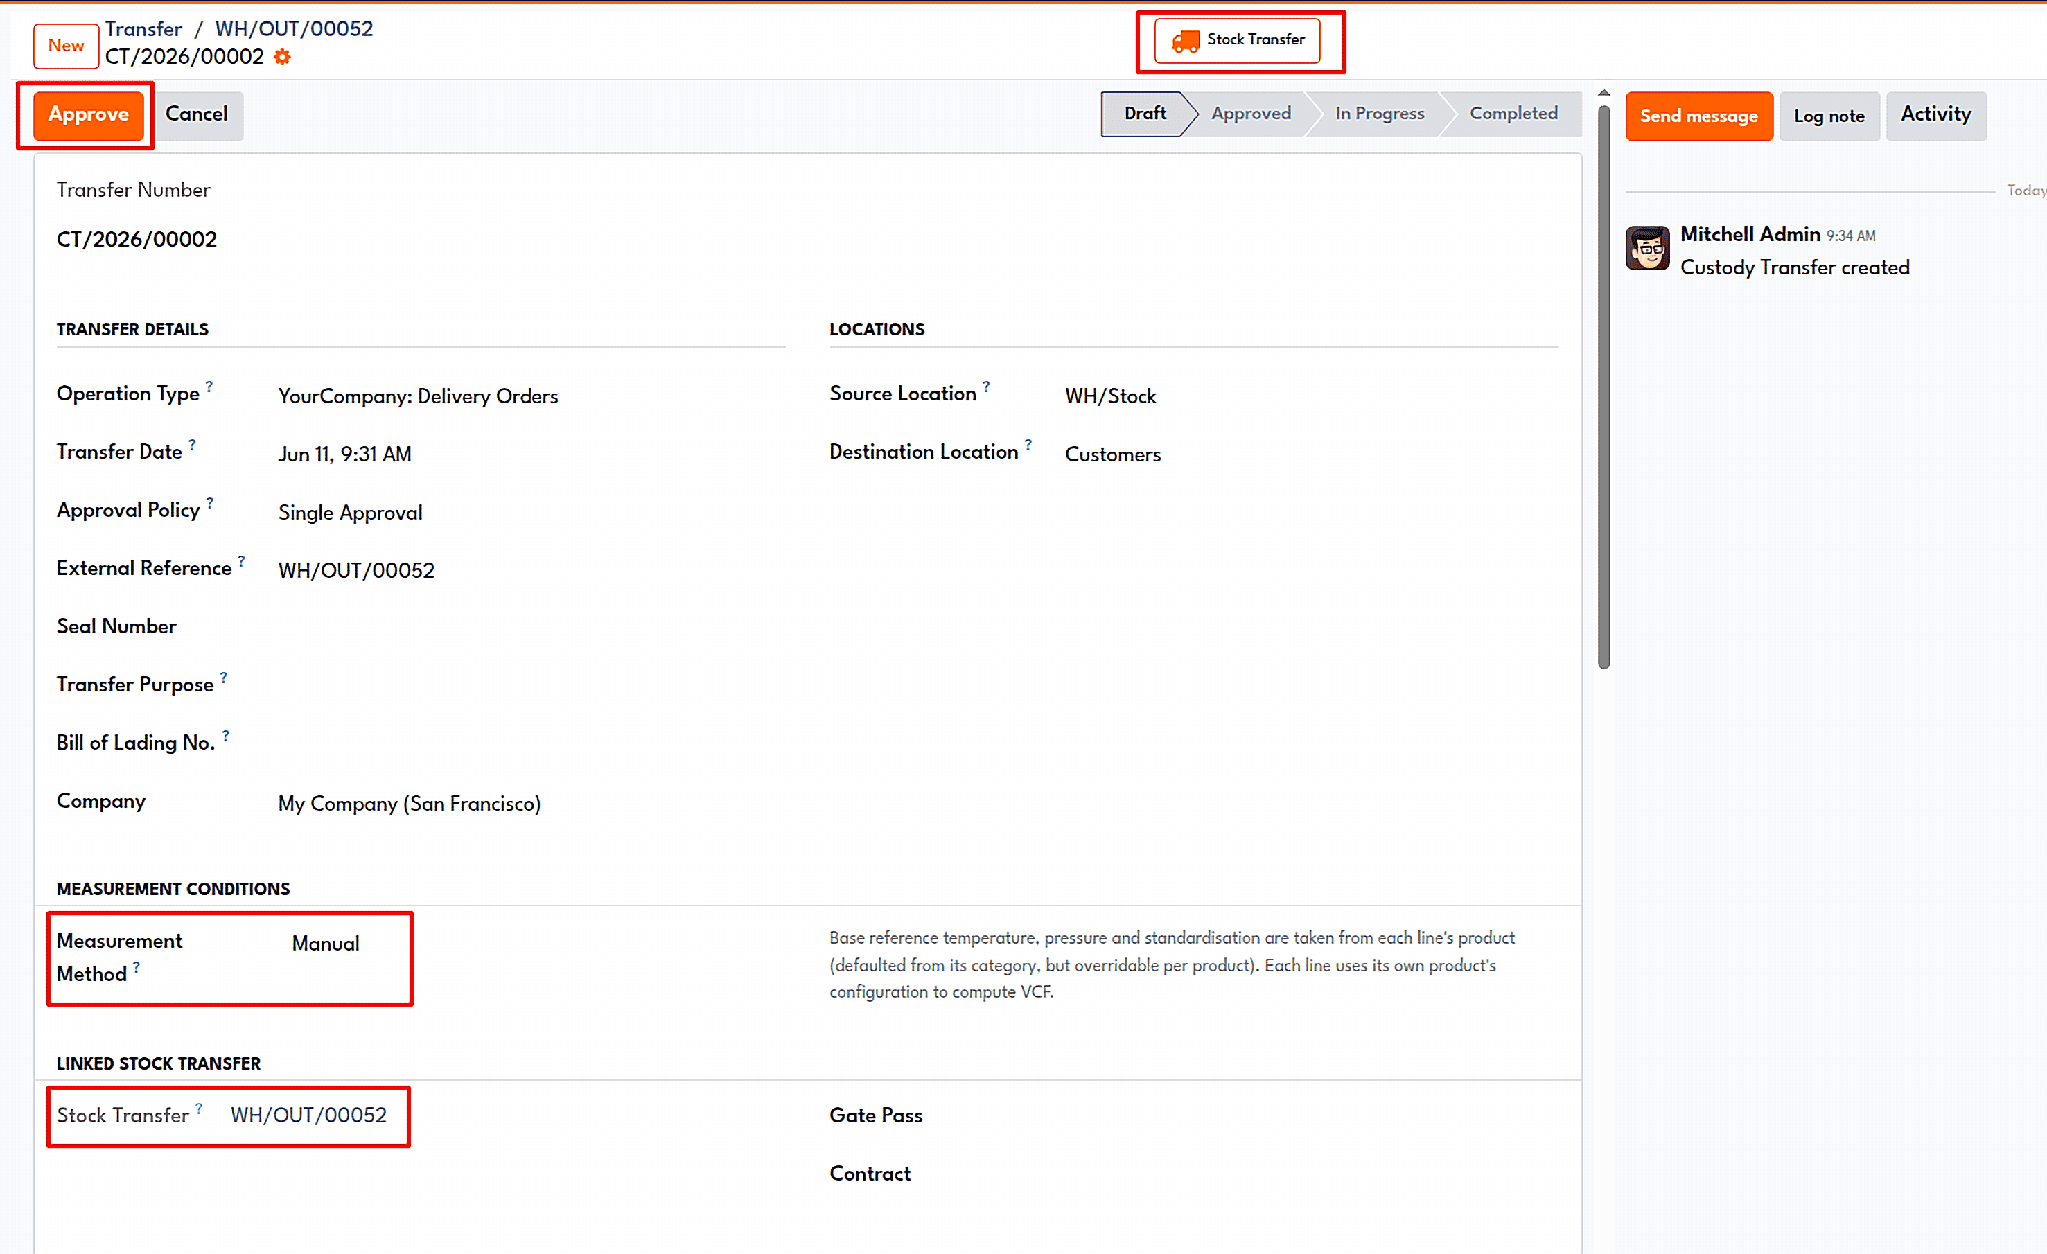
Task: Select the In Progress status stage
Action: click(x=1379, y=113)
